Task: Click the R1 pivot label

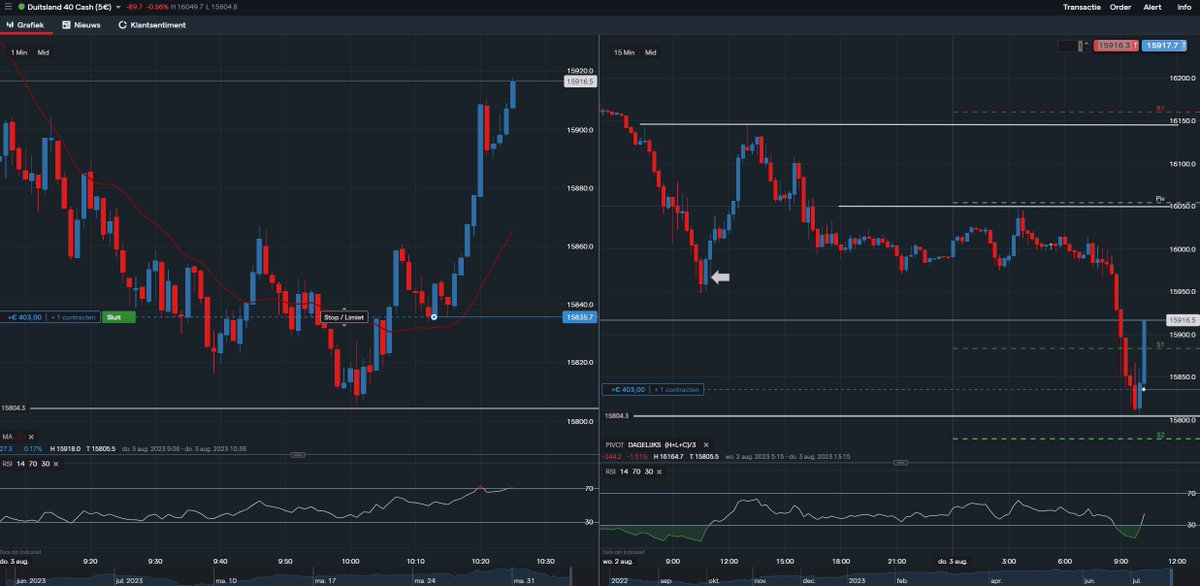Action: click(x=1160, y=108)
